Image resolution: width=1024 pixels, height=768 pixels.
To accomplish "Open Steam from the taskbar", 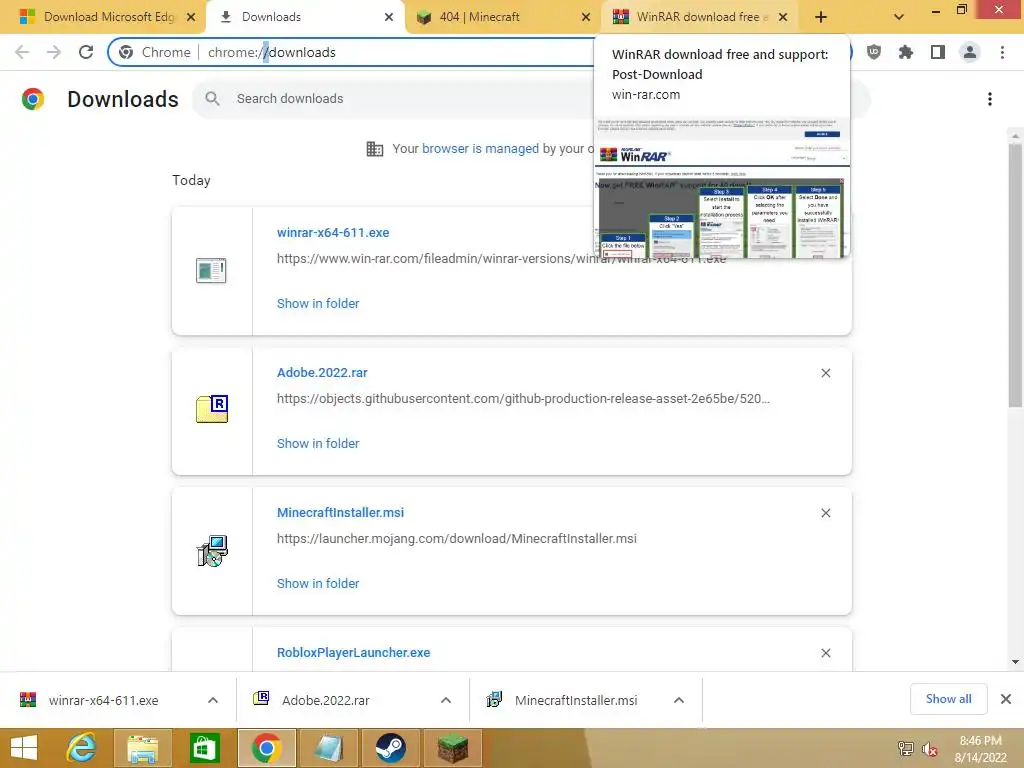I will (x=391, y=748).
